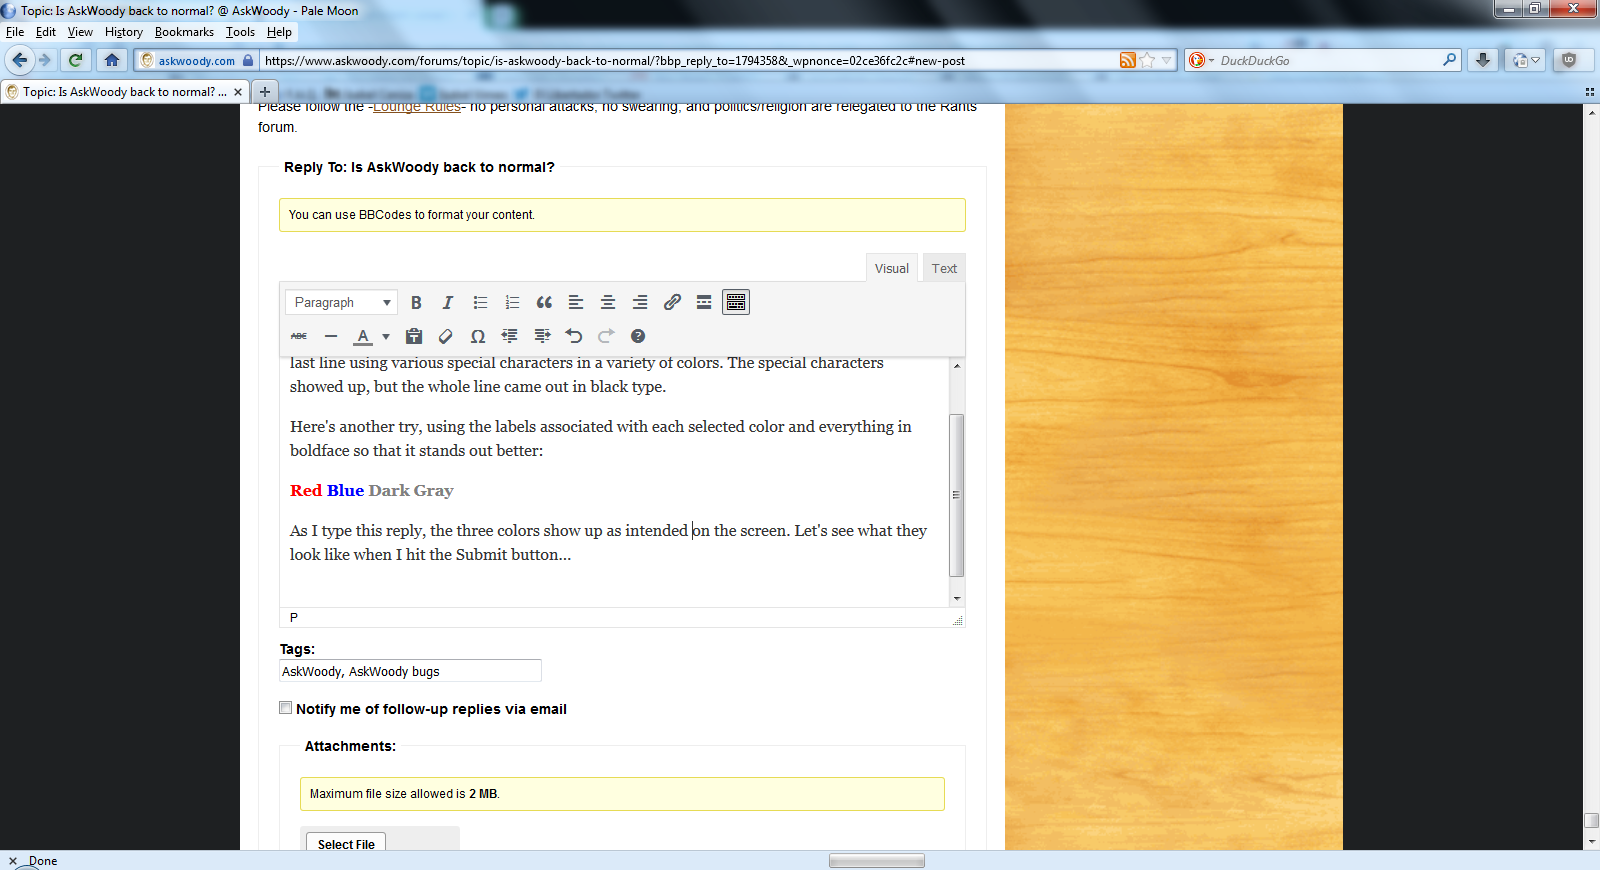Toggle bold formatting in the editor
Screen dimensions: 1600x870
pyautogui.click(x=416, y=303)
